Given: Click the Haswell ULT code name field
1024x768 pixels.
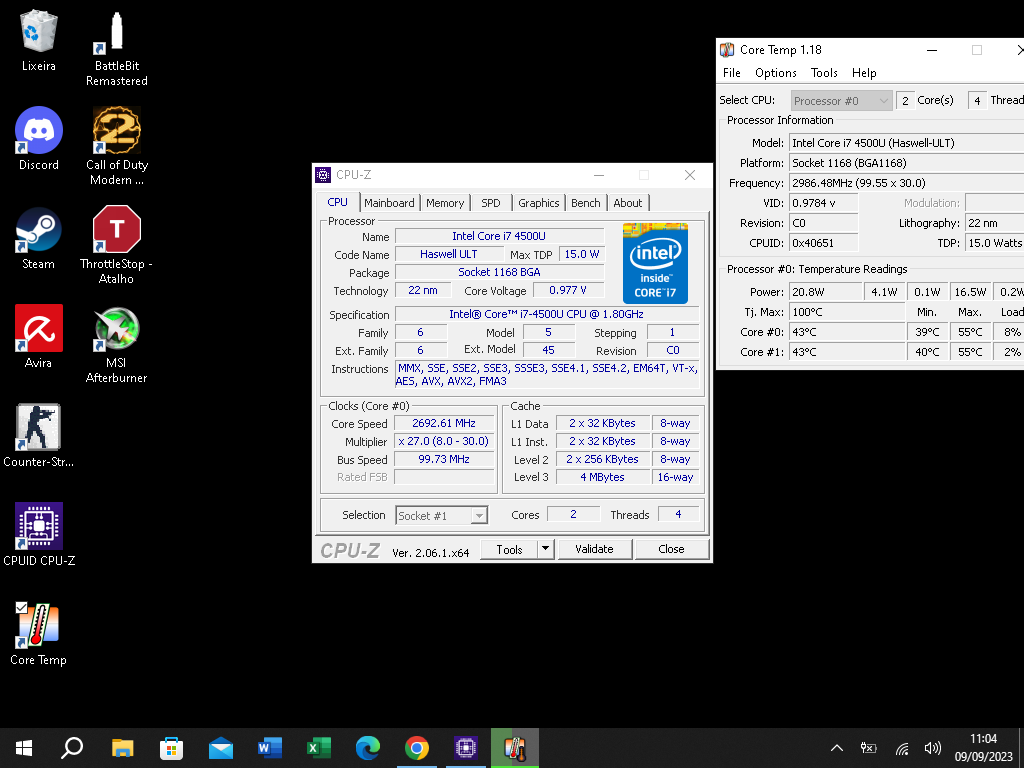Looking at the screenshot, I should [x=449, y=255].
